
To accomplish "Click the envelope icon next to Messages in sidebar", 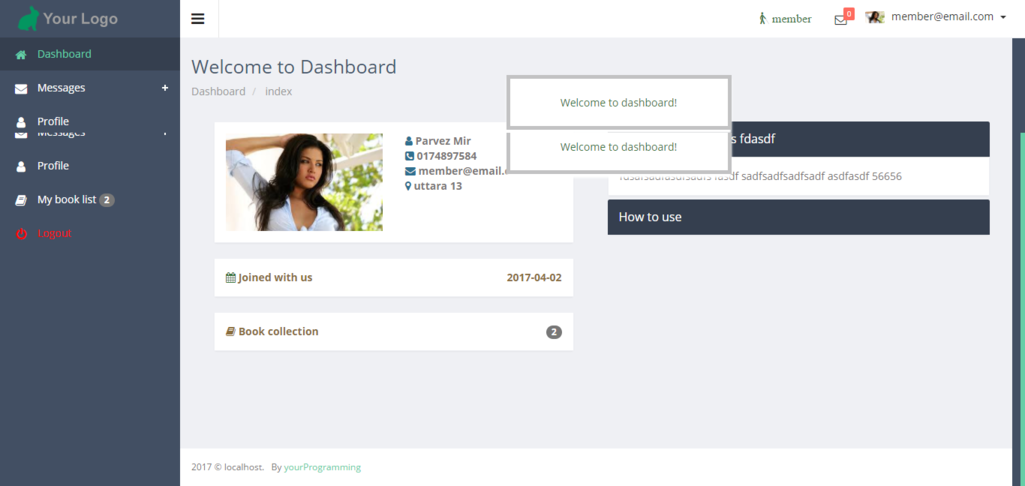I will [21, 89].
